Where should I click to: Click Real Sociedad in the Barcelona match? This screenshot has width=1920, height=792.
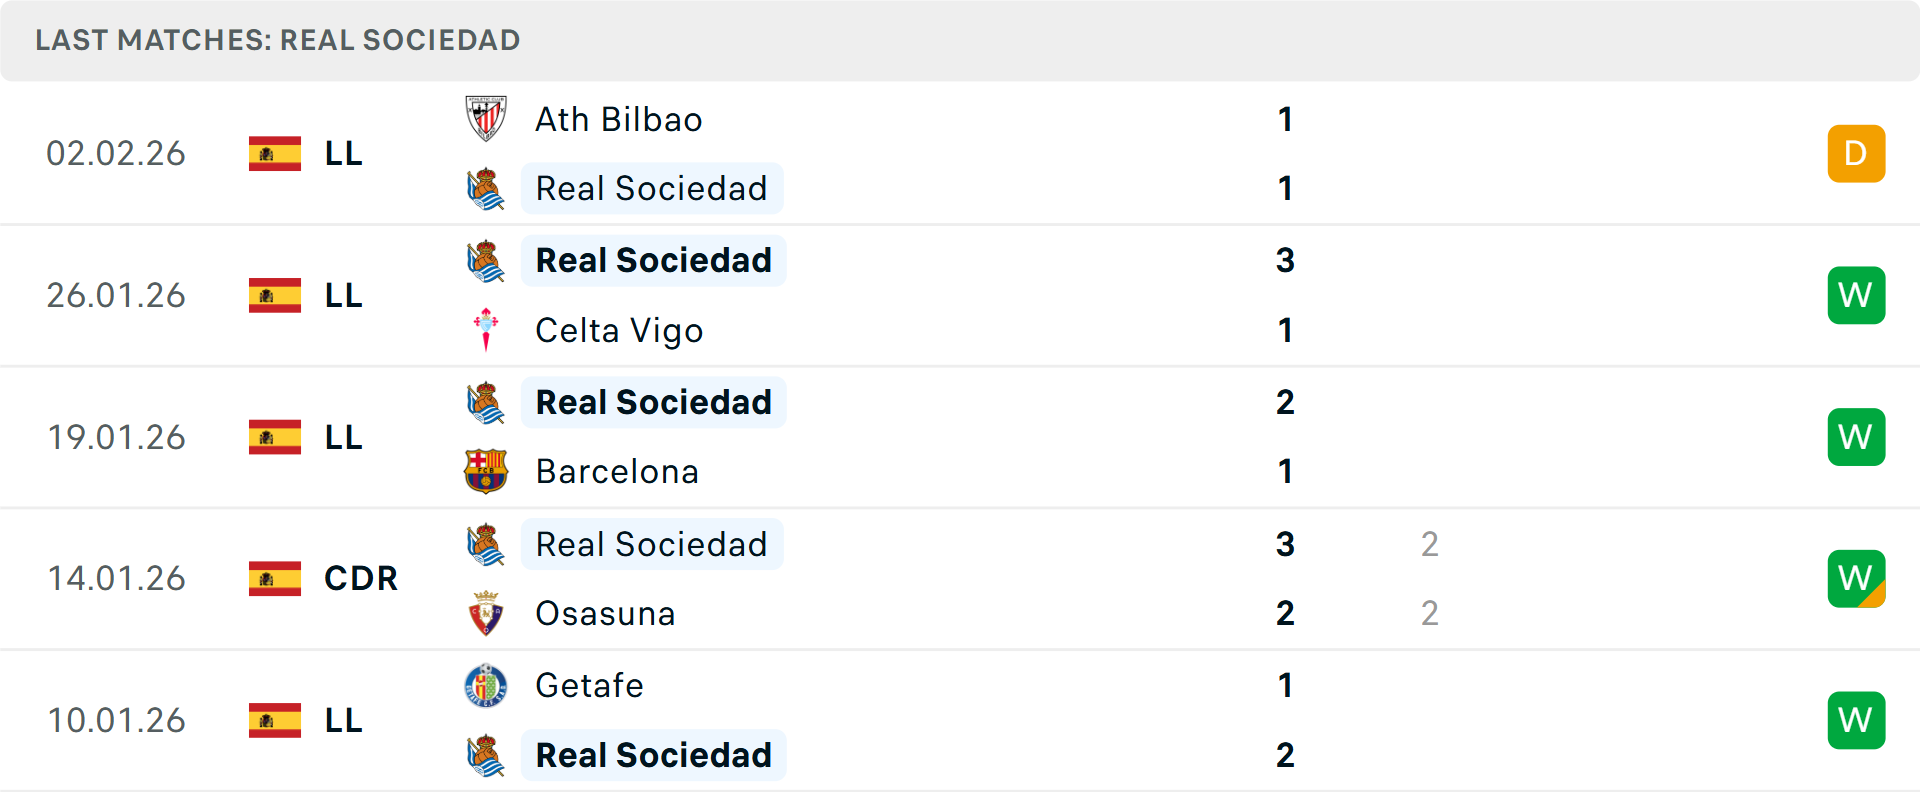653,402
